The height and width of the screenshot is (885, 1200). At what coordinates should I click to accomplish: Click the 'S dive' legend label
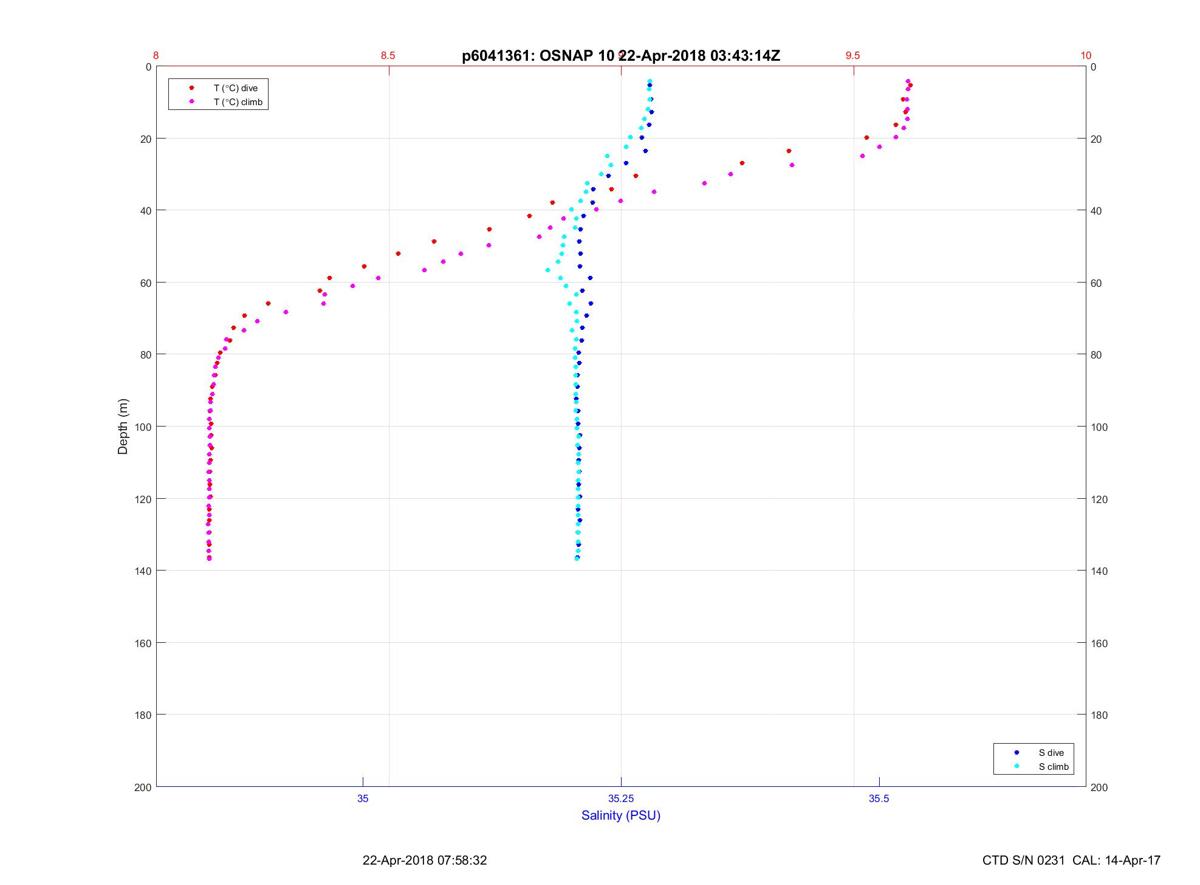[x=1051, y=752]
